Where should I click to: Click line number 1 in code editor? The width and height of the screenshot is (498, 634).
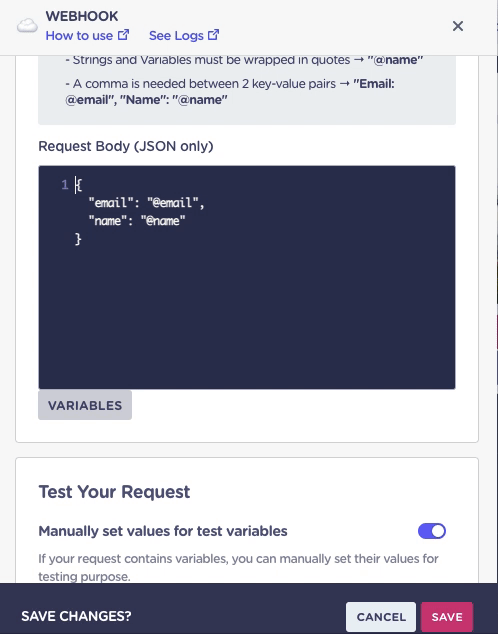(65, 185)
